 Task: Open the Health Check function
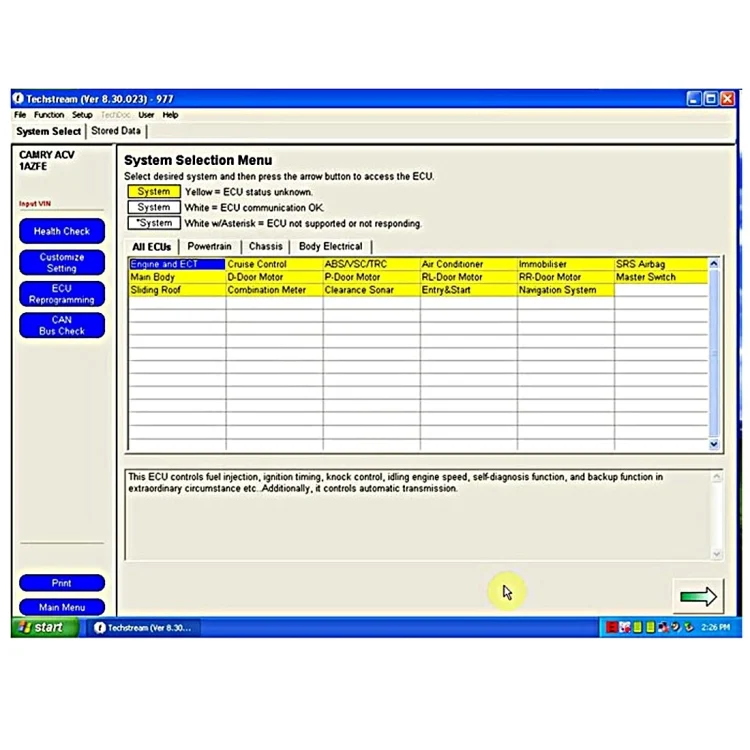(62, 231)
